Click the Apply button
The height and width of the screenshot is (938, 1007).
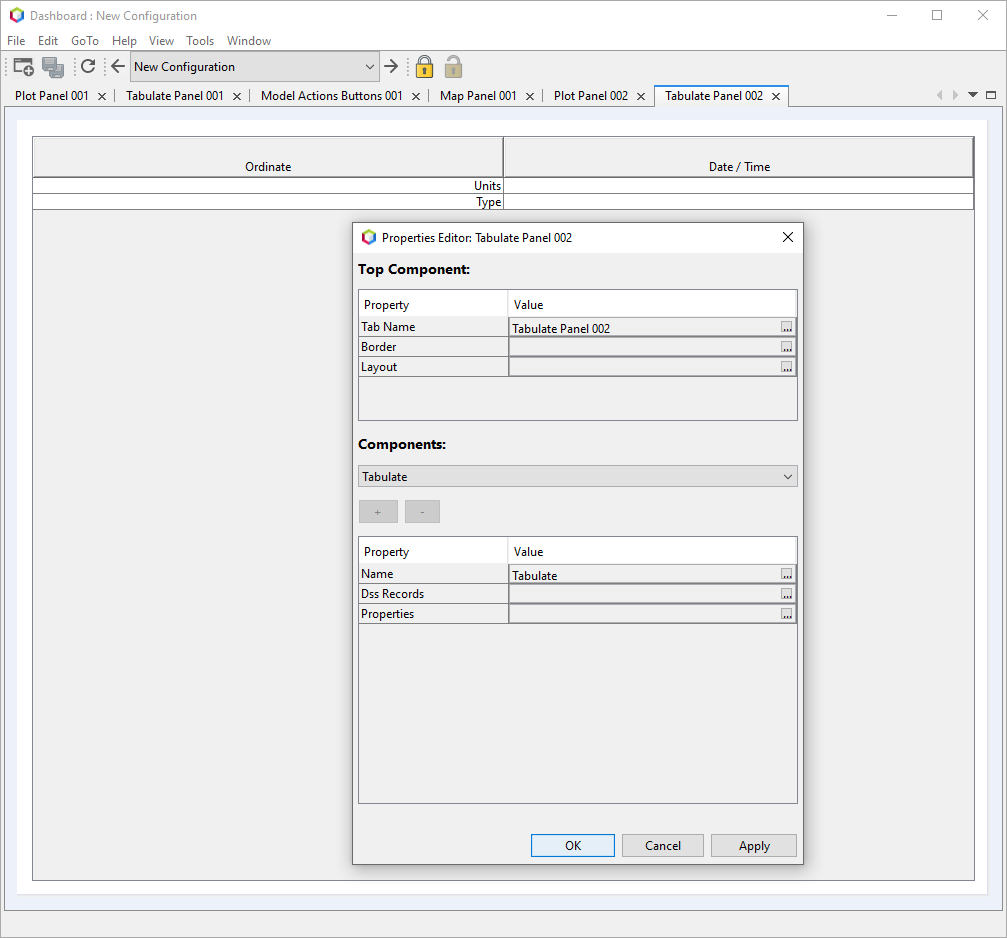[x=753, y=845]
